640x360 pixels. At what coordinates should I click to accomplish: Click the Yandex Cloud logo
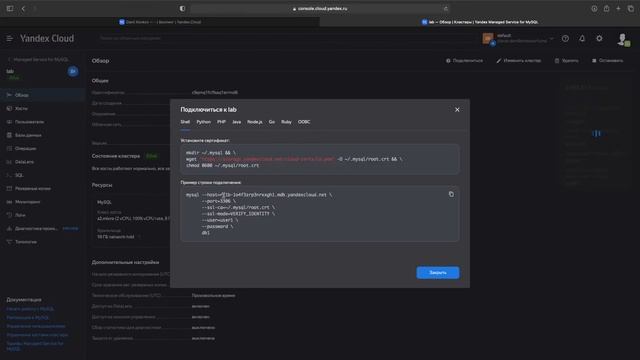[47, 38]
